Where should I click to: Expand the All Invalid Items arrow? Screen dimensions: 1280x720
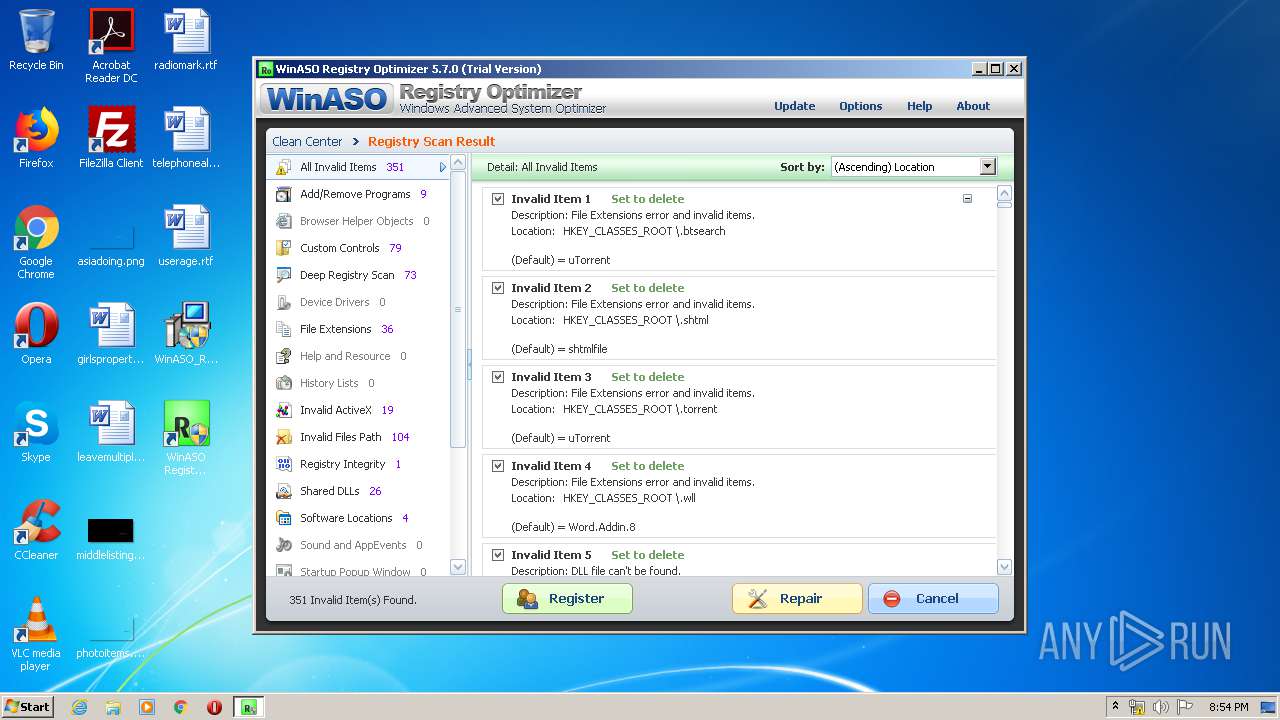[x=443, y=167]
